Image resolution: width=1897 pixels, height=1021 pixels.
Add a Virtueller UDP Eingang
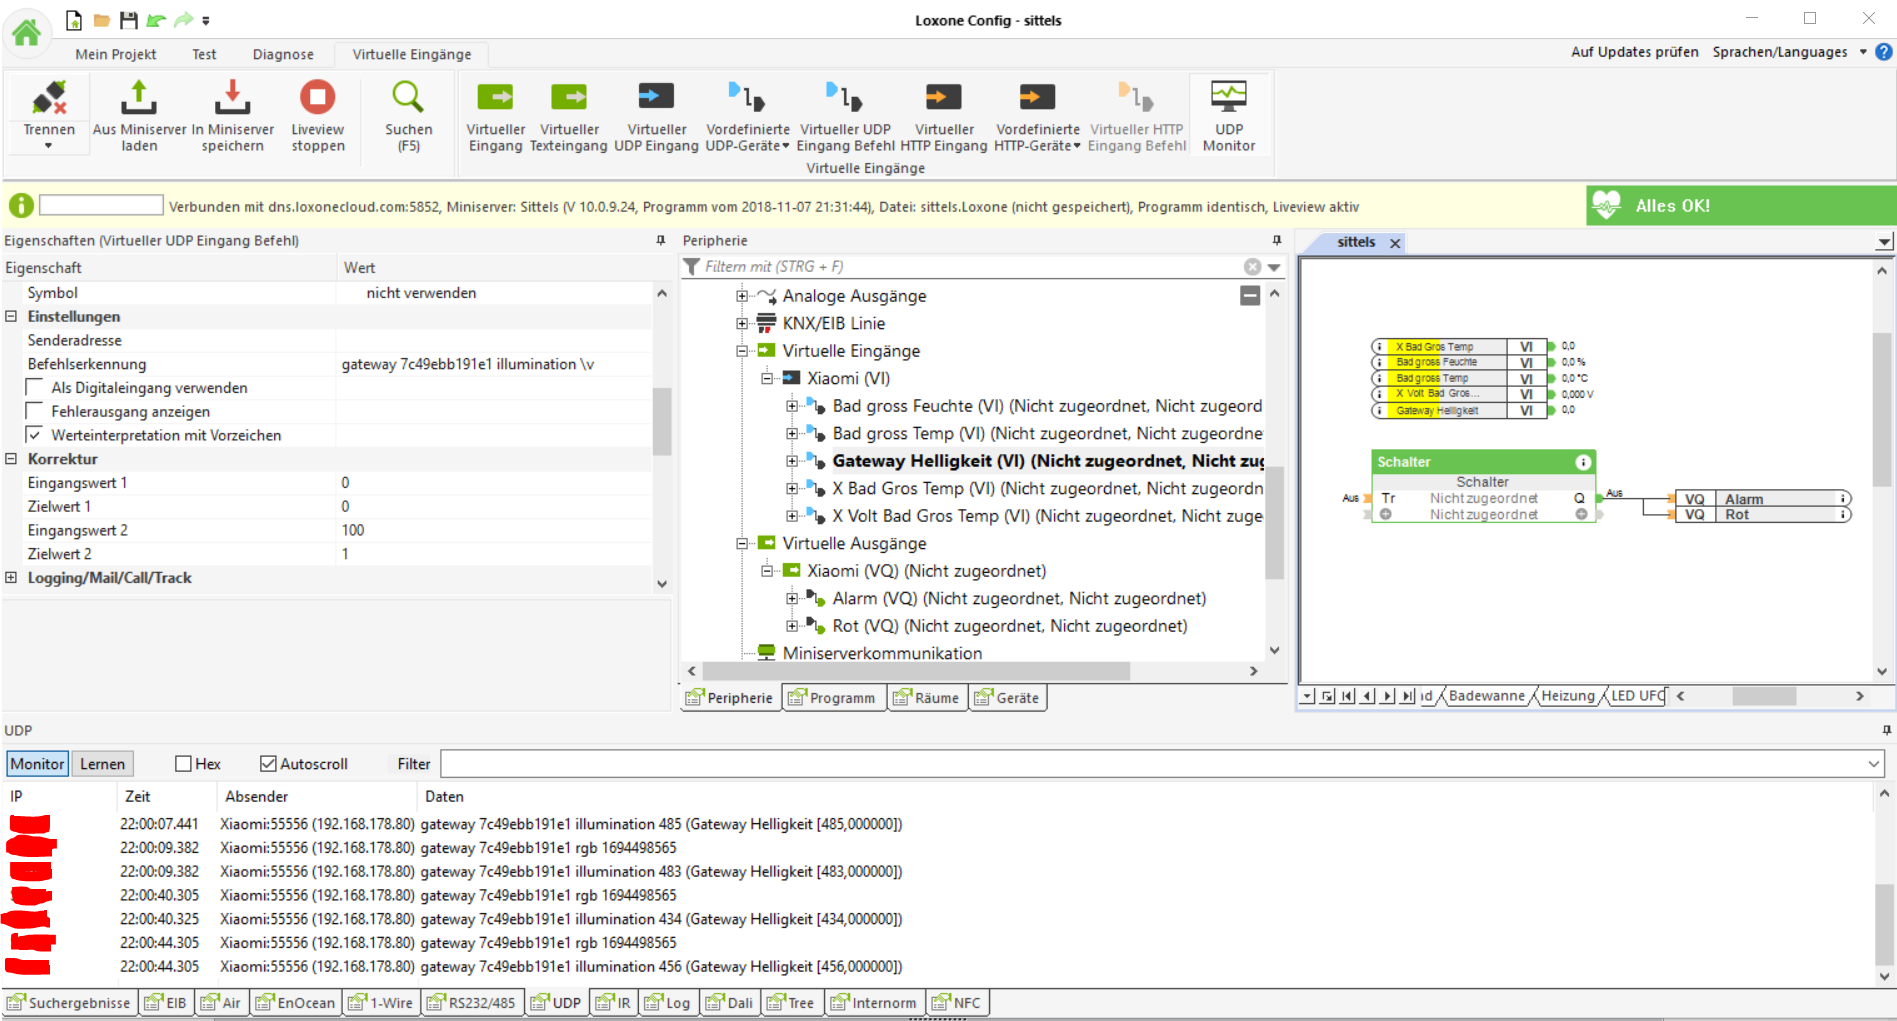tap(656, 98)
